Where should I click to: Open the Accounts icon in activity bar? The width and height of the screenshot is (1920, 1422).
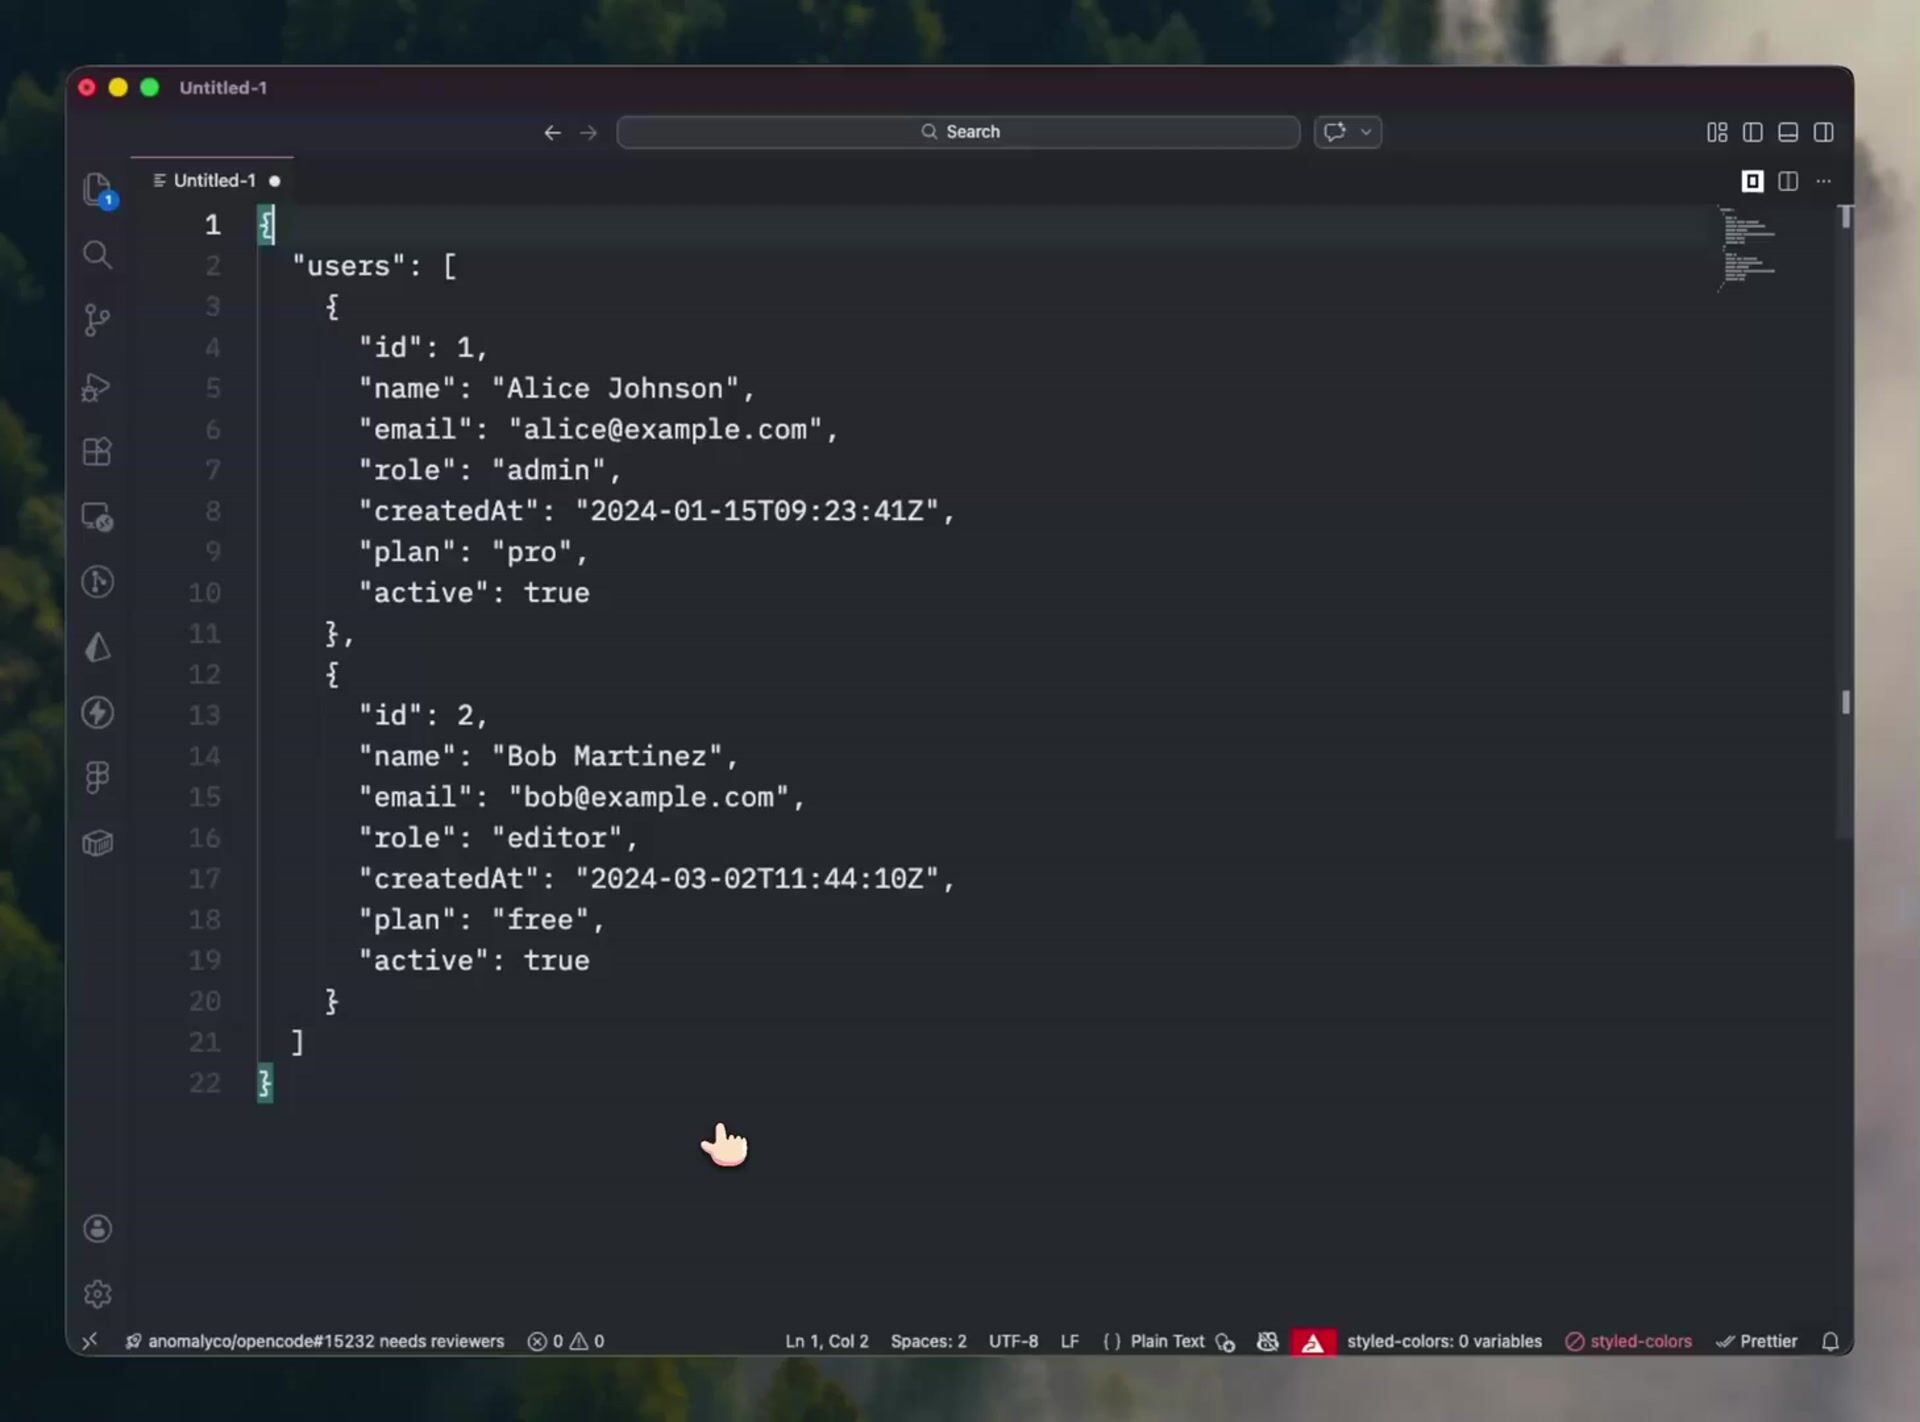pos(97,1228)
